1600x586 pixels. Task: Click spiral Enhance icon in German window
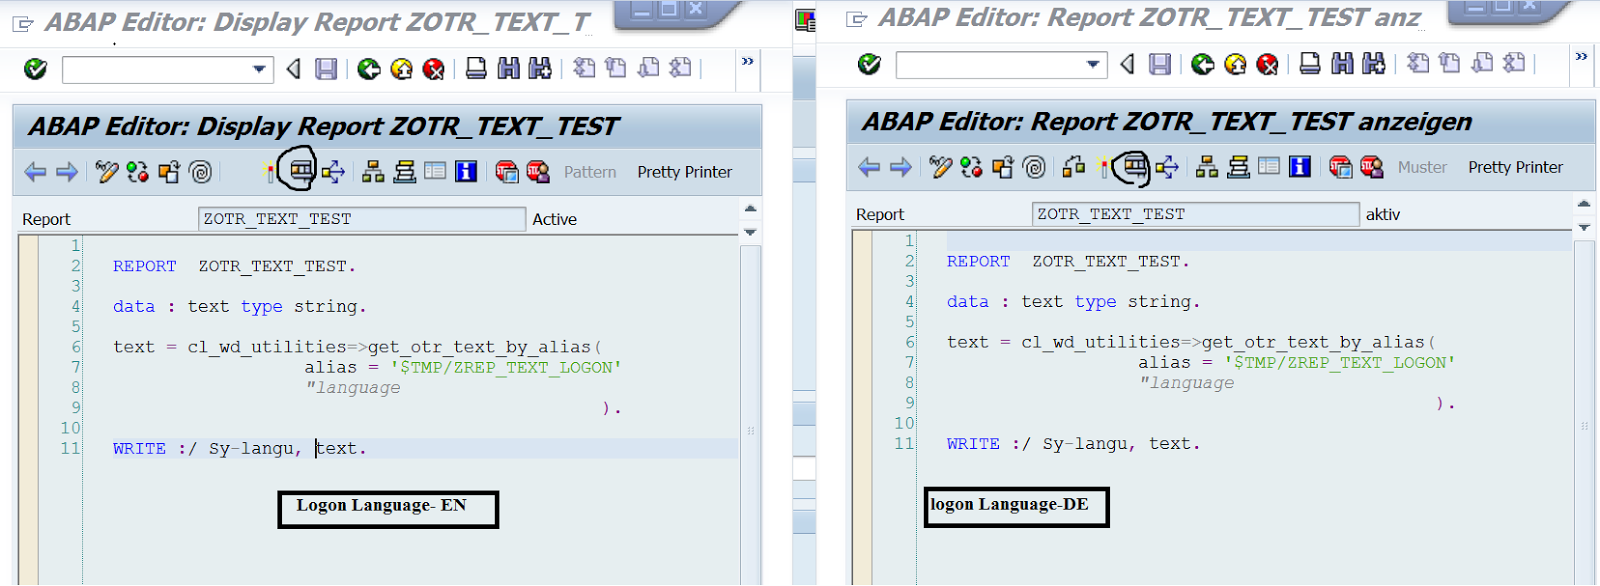tap(1035, 167)
